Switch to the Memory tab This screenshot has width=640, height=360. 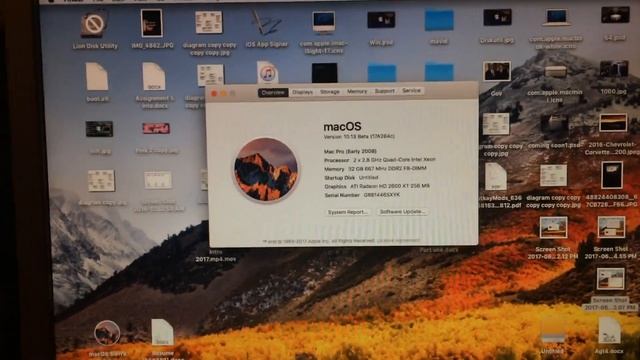[x=357, y=91]
